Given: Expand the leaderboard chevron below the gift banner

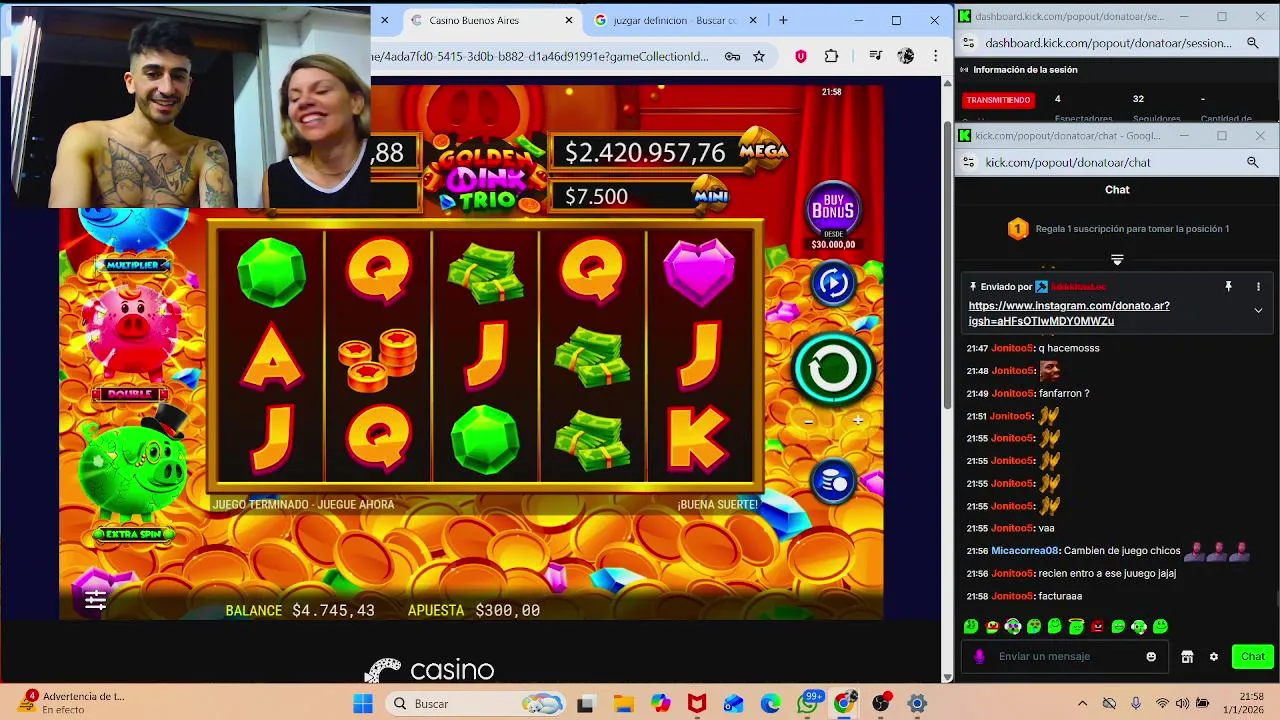Looking at the screenshot, I should click(x=1117, y=260).
